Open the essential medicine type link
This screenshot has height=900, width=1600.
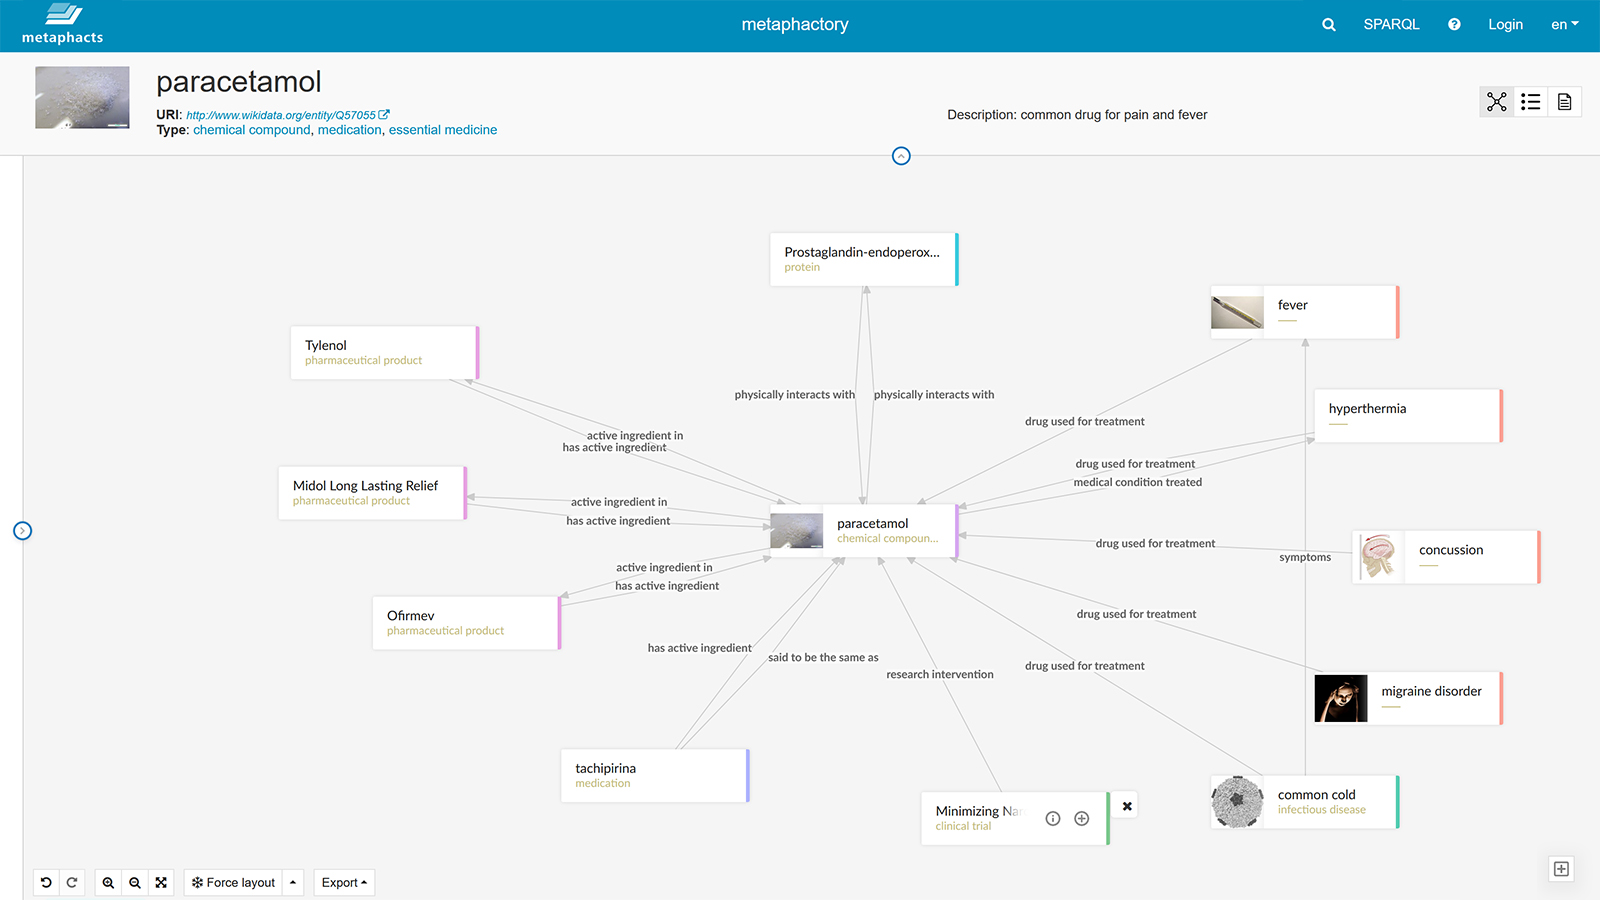[x=443, y=130]
